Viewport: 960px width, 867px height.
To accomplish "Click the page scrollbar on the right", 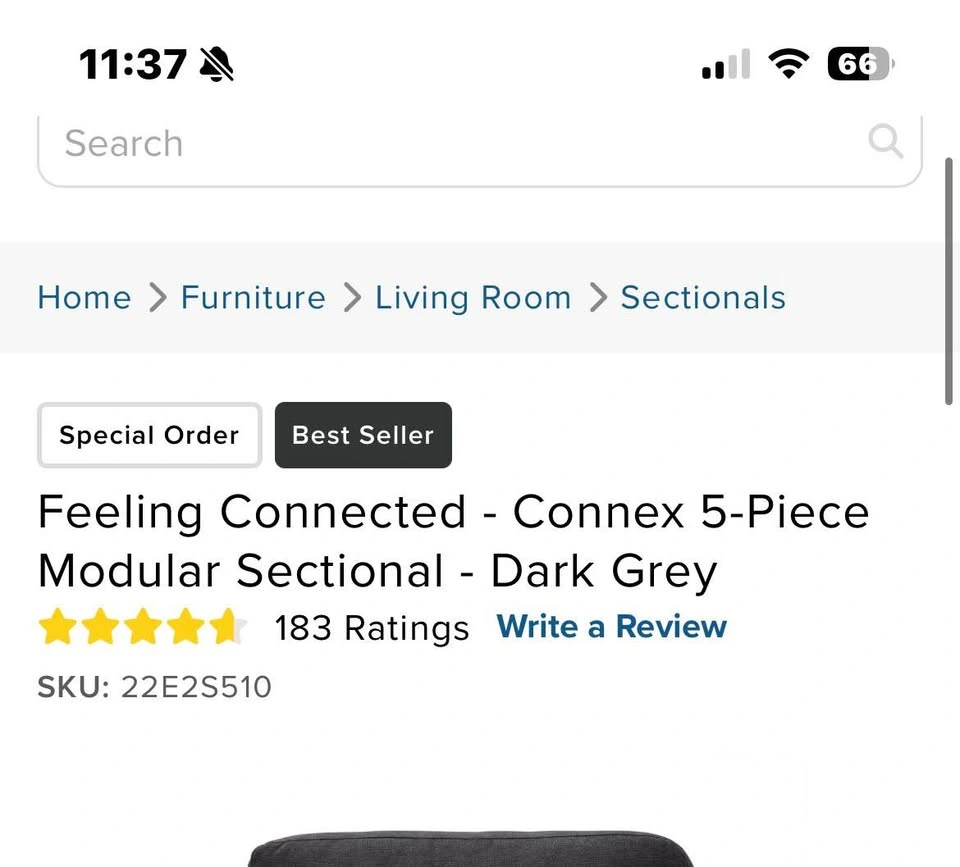I will point(949,281).
